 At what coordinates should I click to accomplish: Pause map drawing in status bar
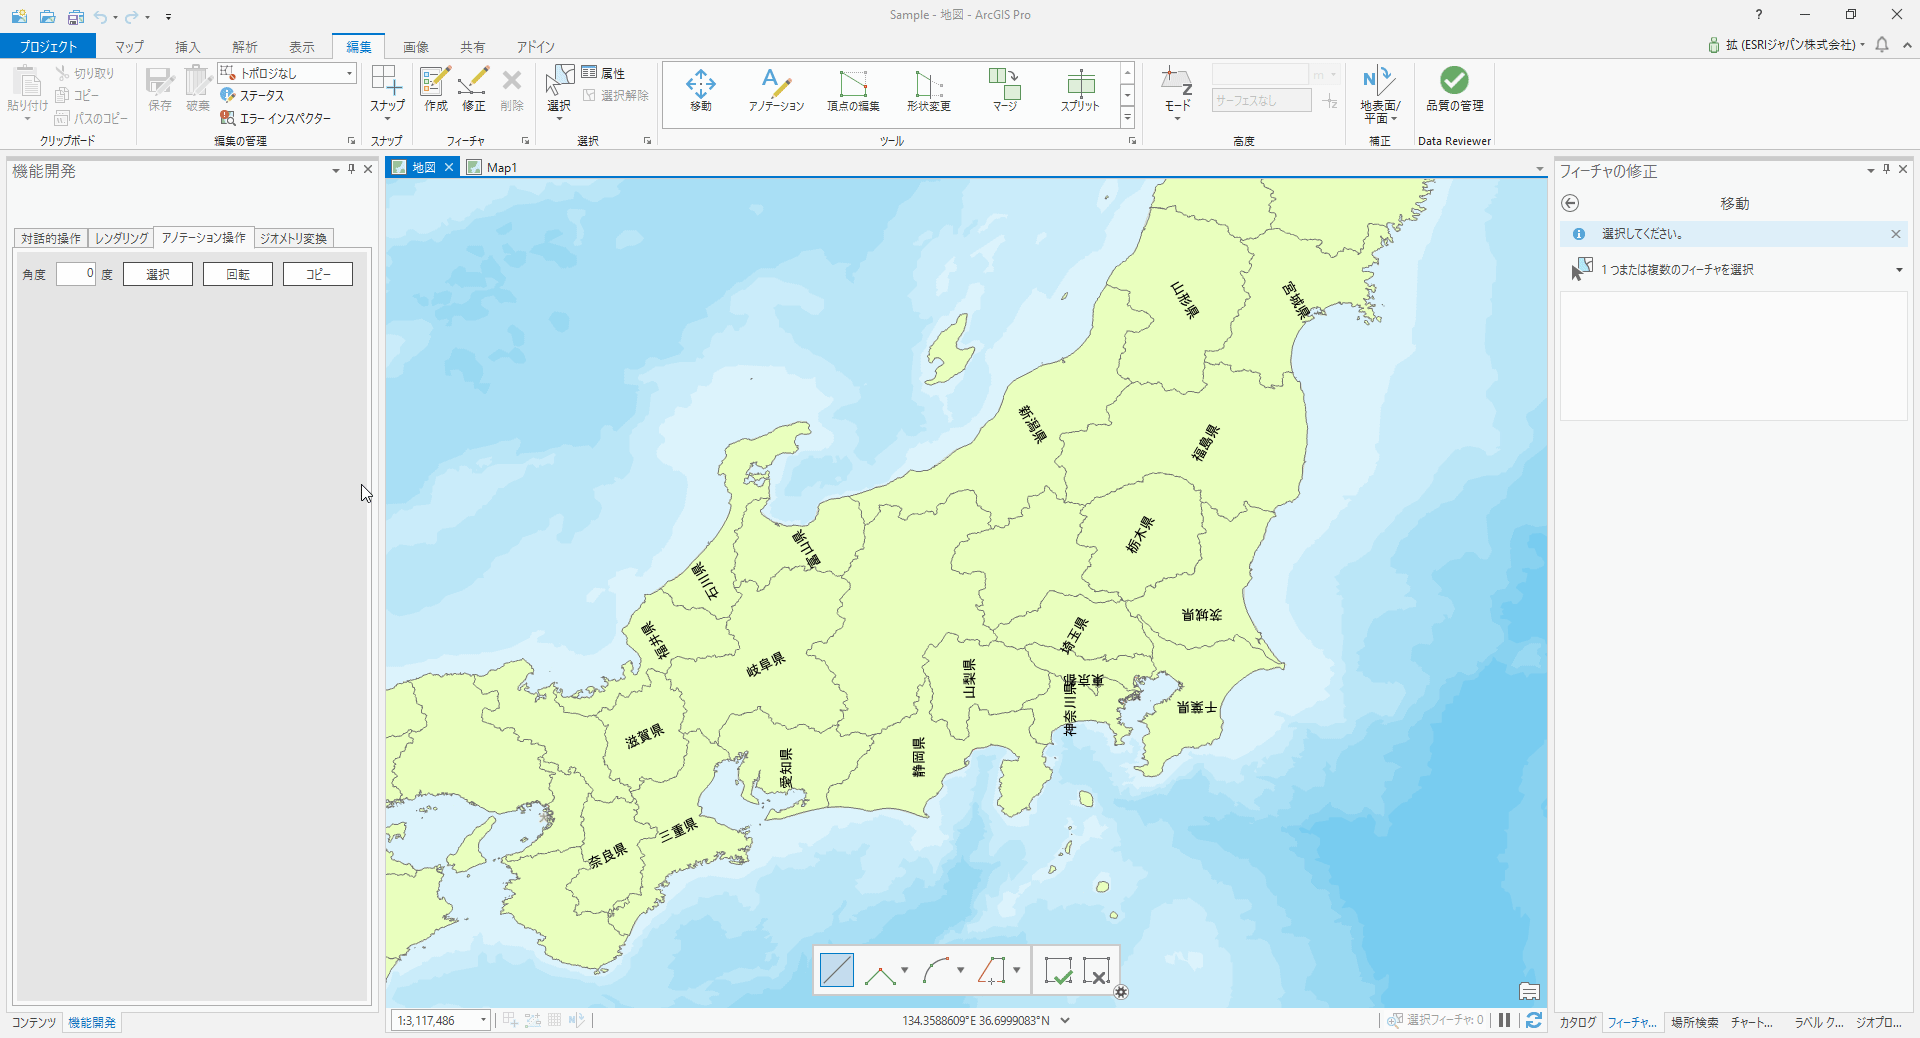1504,1020
